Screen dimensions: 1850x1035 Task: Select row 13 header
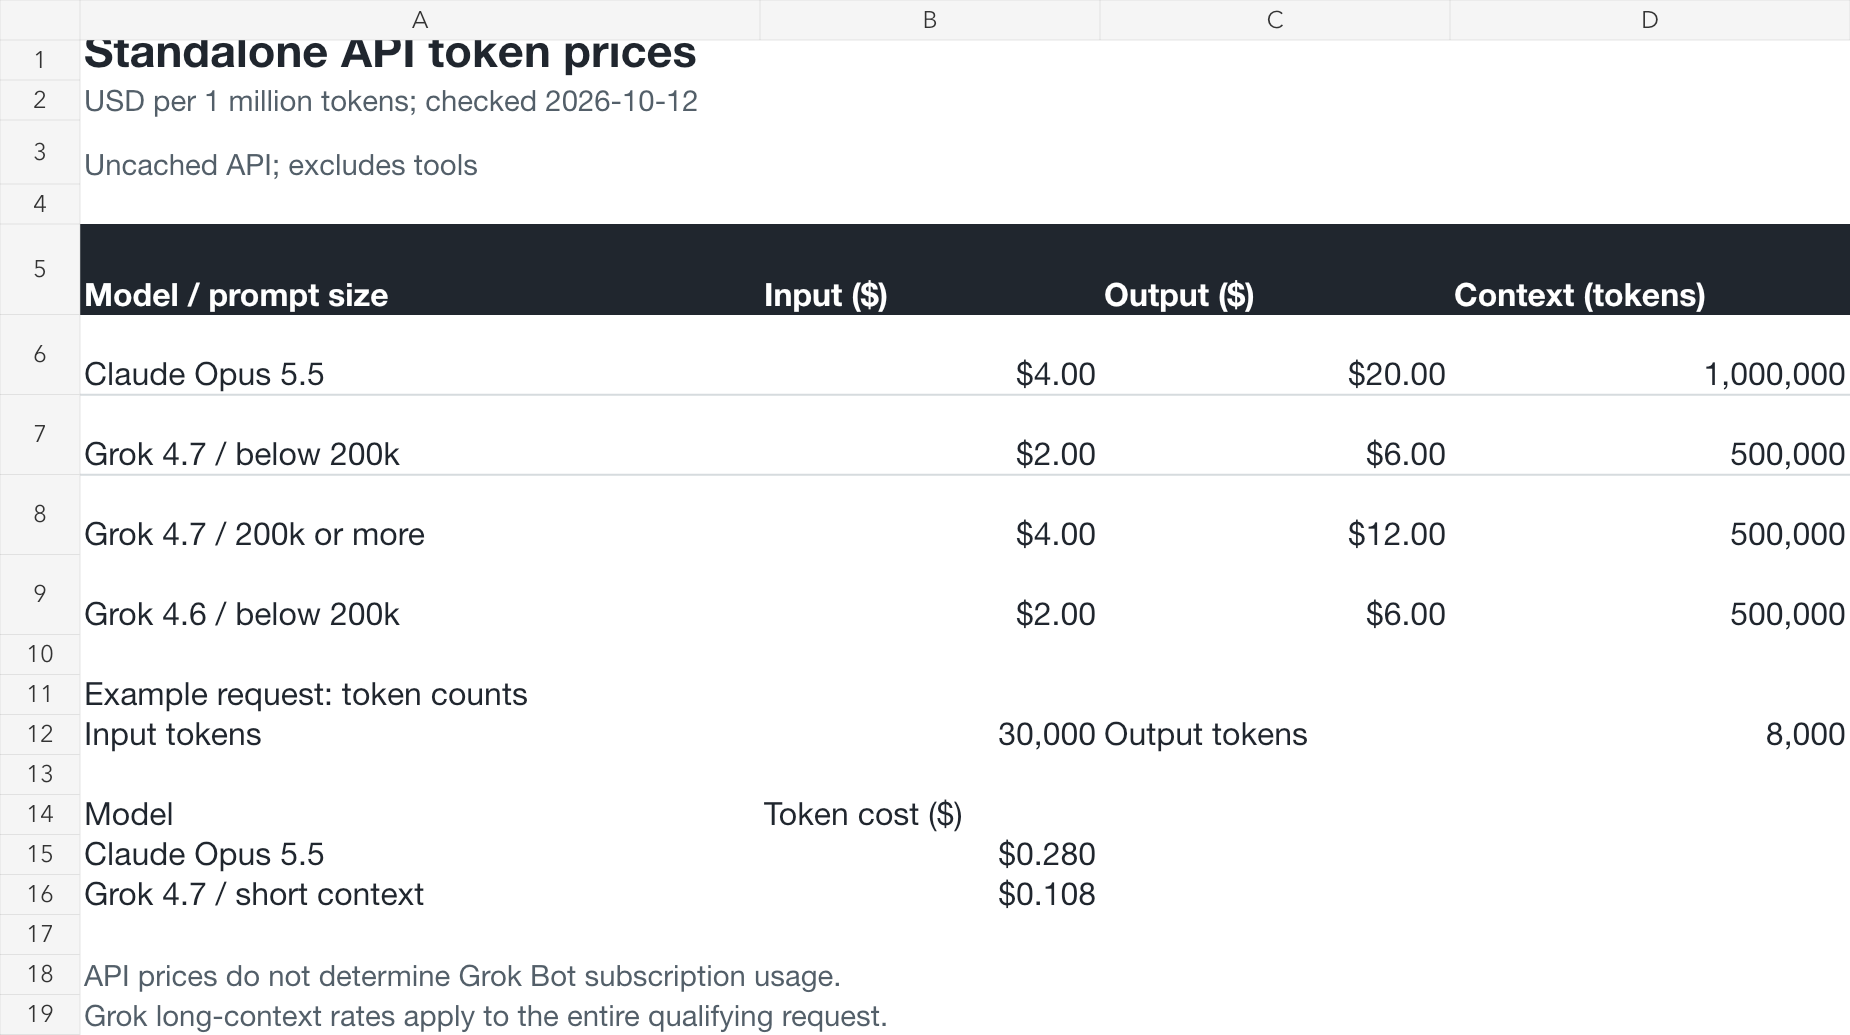[40, 774]
